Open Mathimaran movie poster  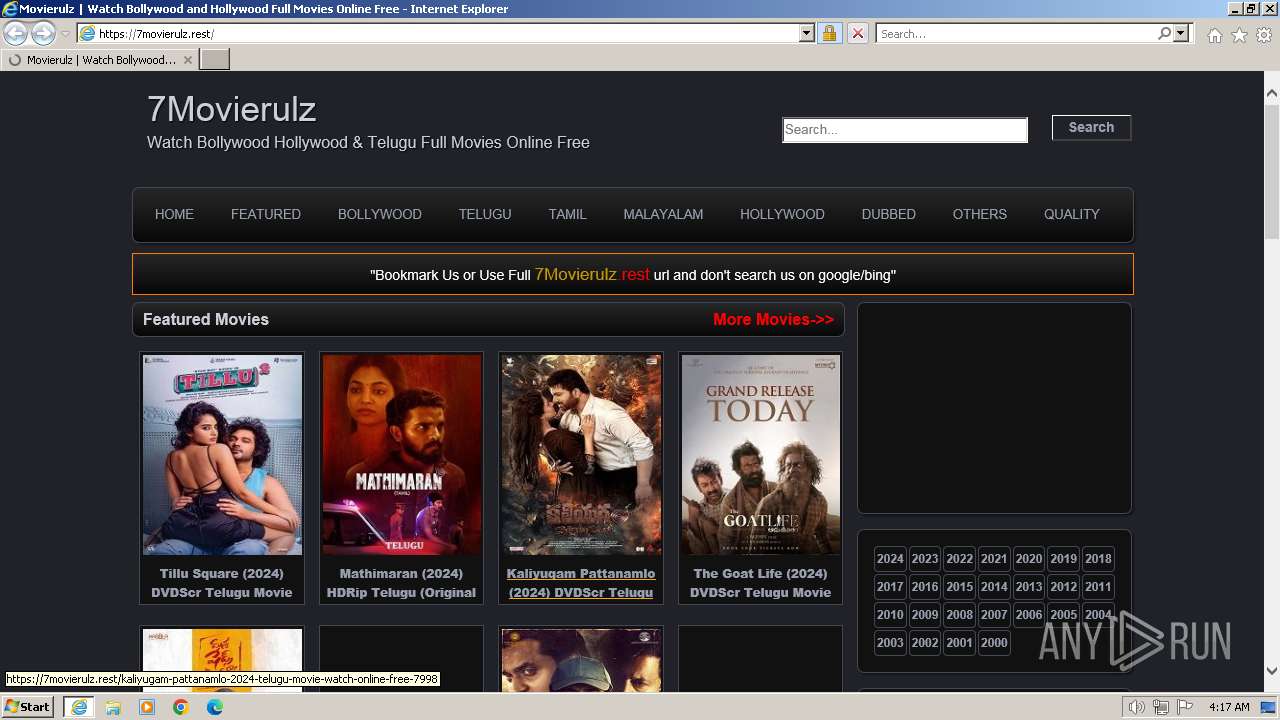point(401,455)
